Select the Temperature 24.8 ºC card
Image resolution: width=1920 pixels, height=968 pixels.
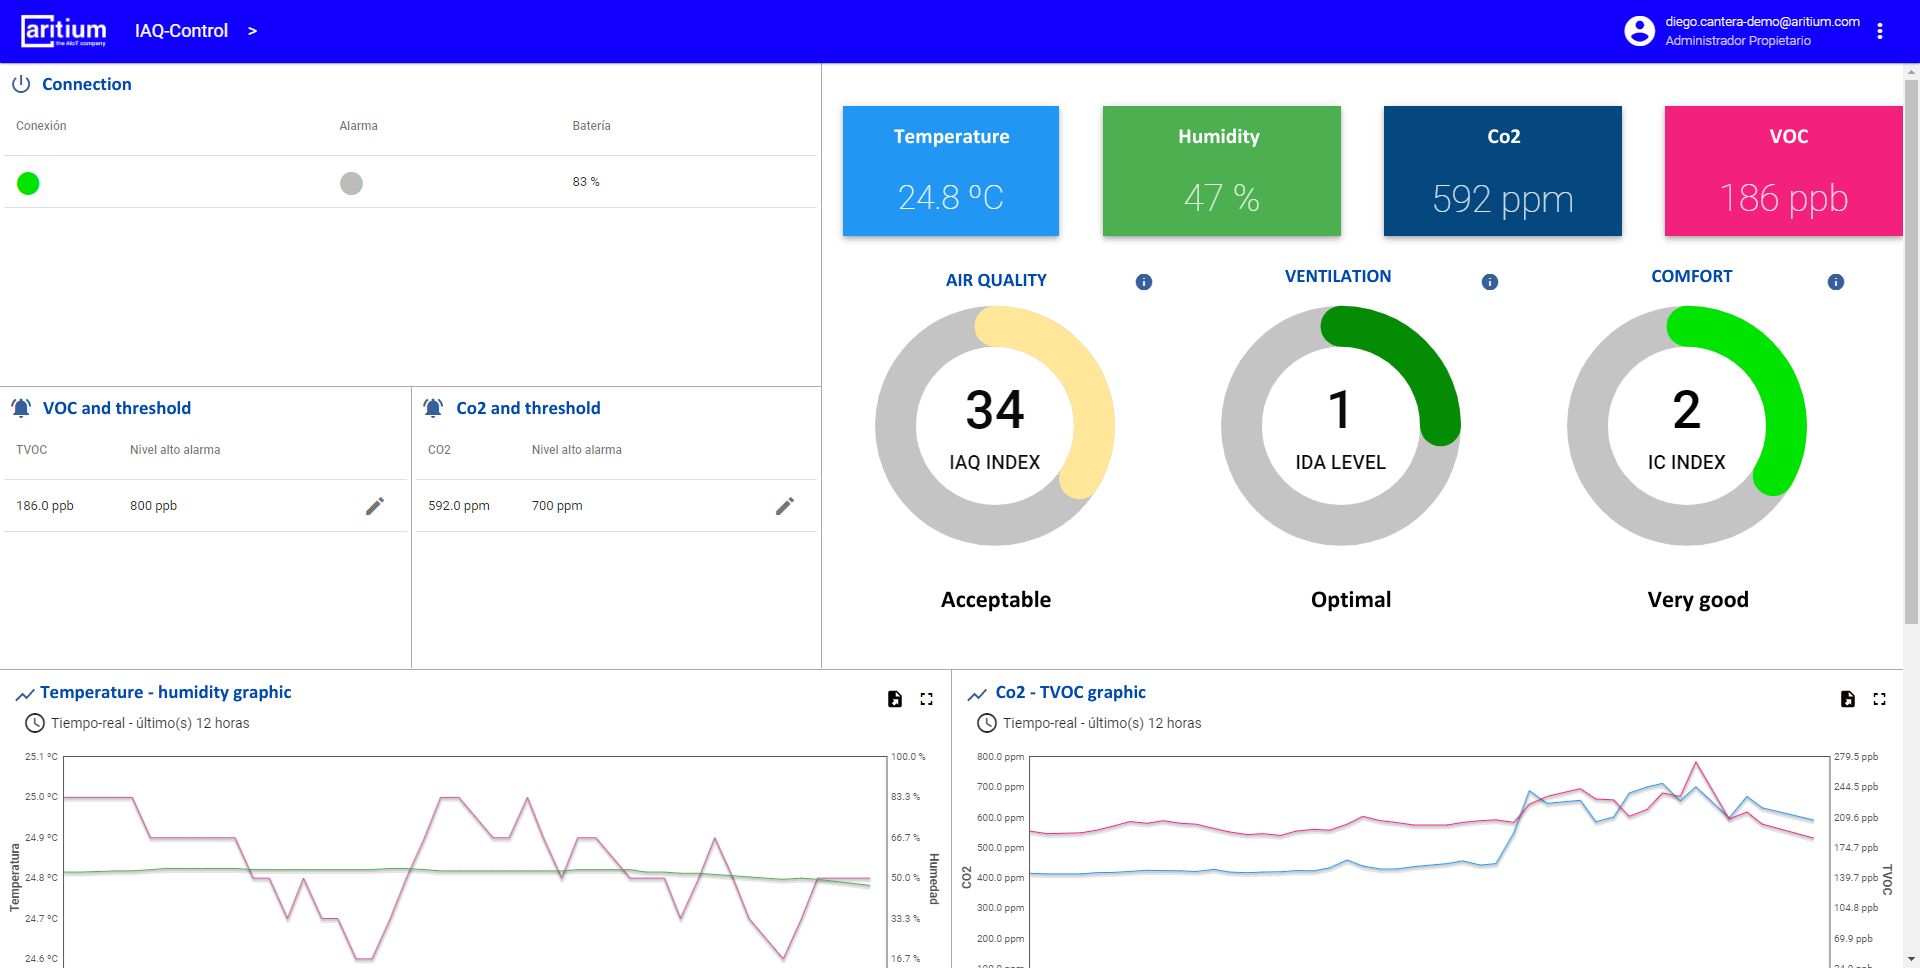click(950, 171)
